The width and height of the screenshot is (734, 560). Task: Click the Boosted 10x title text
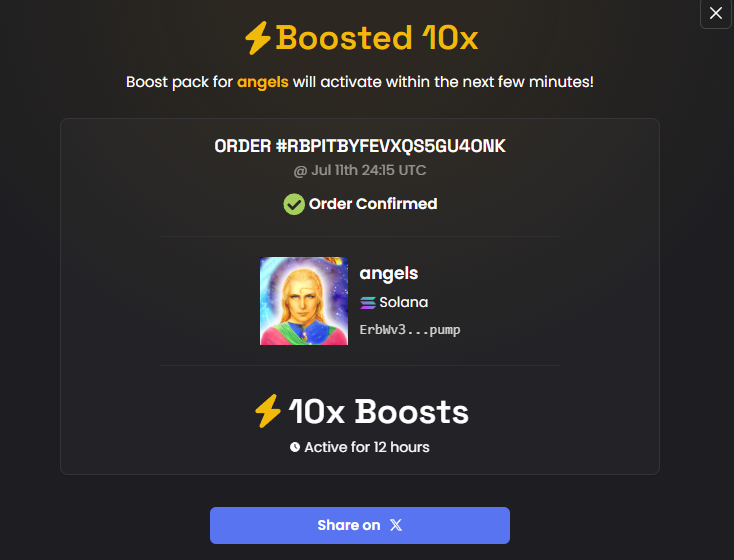[377, 38]
